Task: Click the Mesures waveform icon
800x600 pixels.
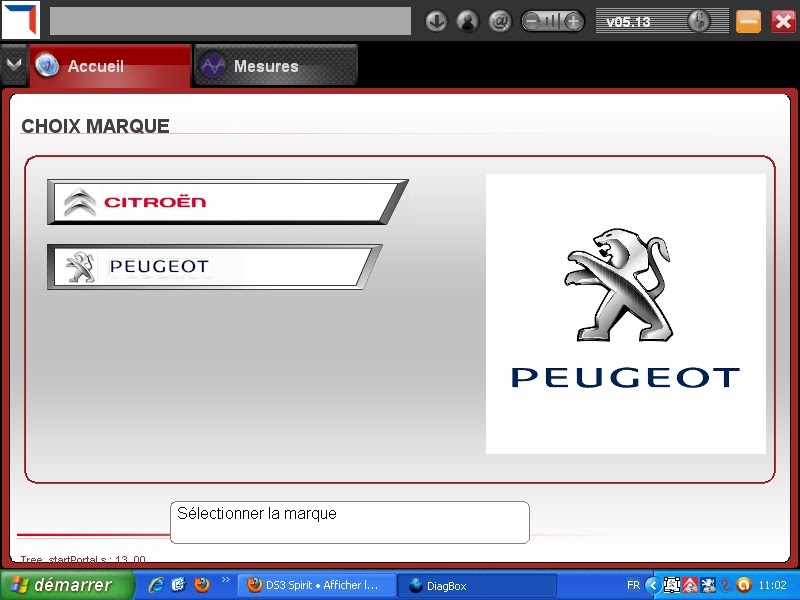Action: click(x=212, y=66)
